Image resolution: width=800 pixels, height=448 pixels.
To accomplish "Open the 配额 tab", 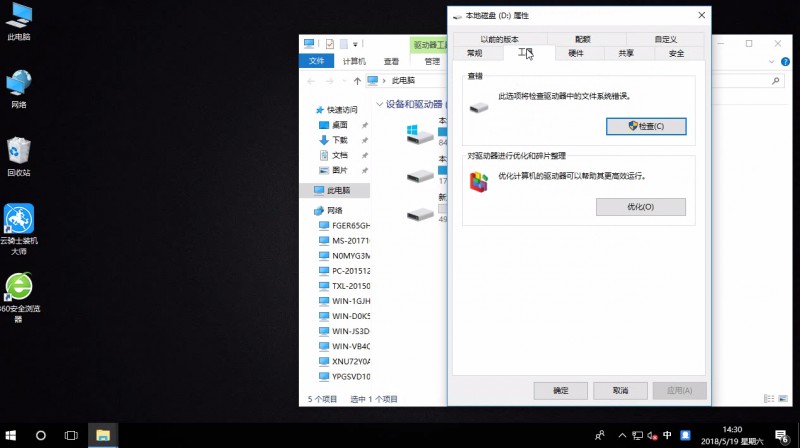I will (x=583, y=39).
